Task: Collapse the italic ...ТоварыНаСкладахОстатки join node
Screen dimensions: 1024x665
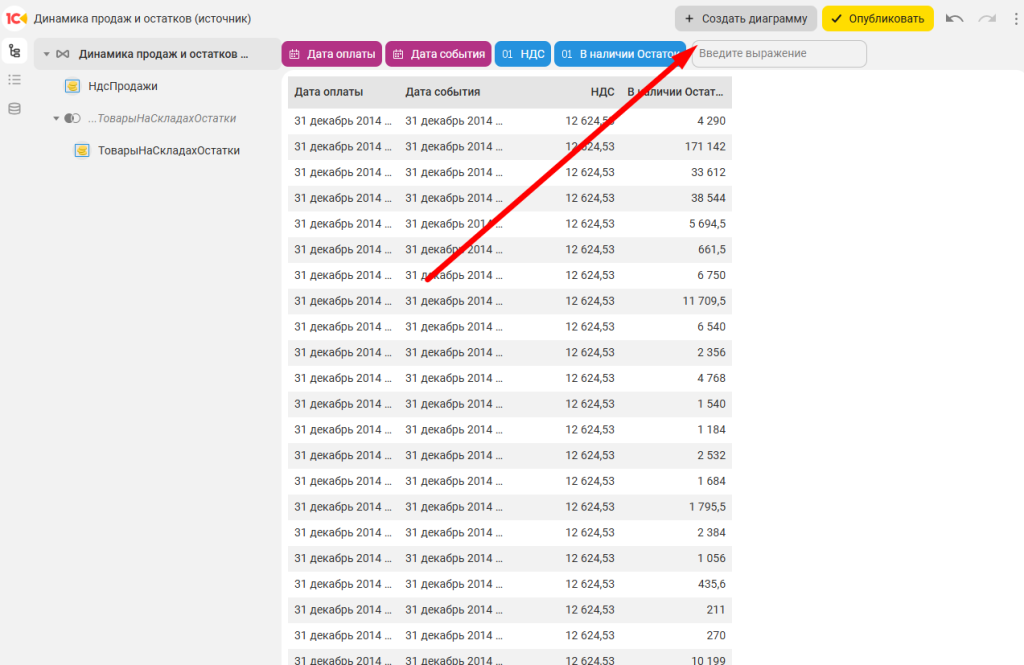Action: pos(57,118)
